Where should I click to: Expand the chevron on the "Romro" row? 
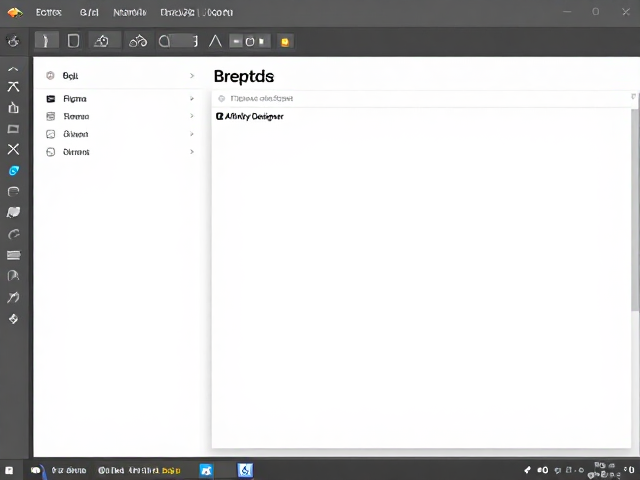(192, 116)
